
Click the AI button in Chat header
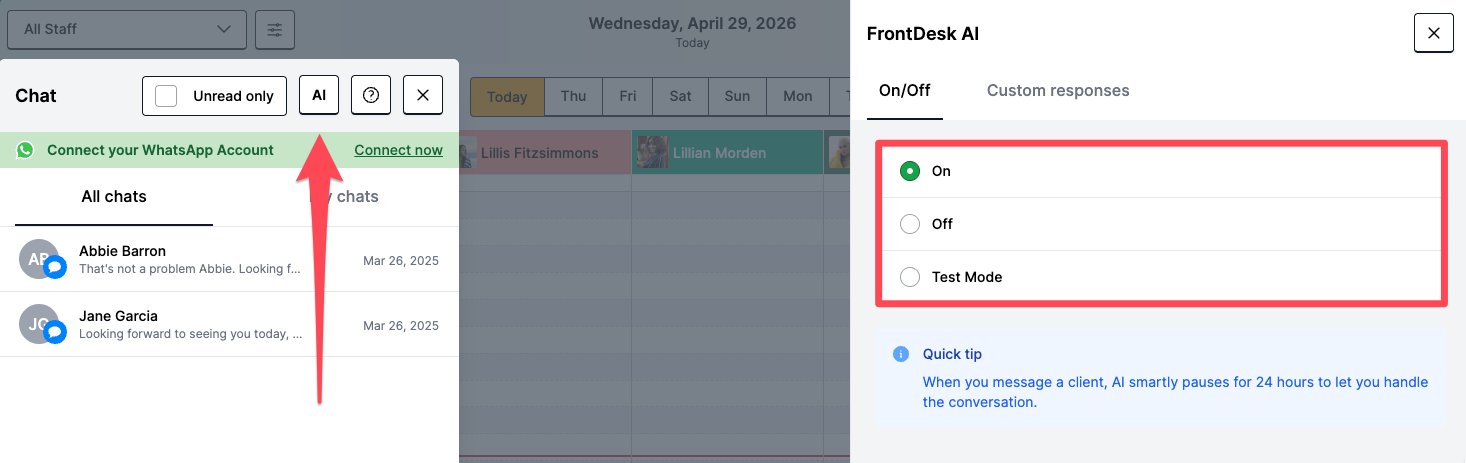pos(319,96)
